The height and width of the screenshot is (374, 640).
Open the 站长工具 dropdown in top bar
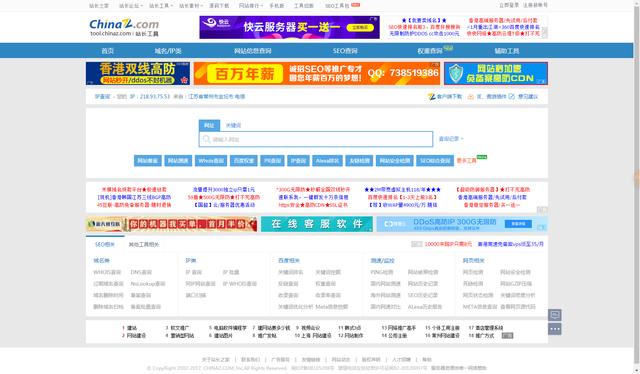(160, 6)
